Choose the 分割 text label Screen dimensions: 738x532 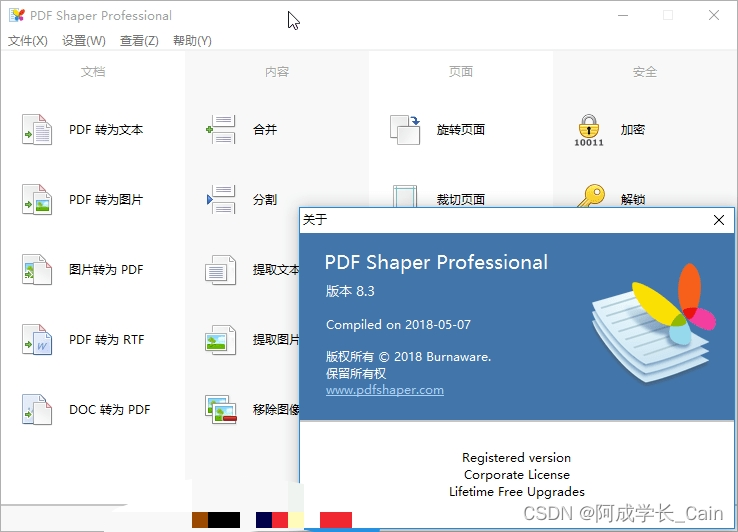[265, 200]
